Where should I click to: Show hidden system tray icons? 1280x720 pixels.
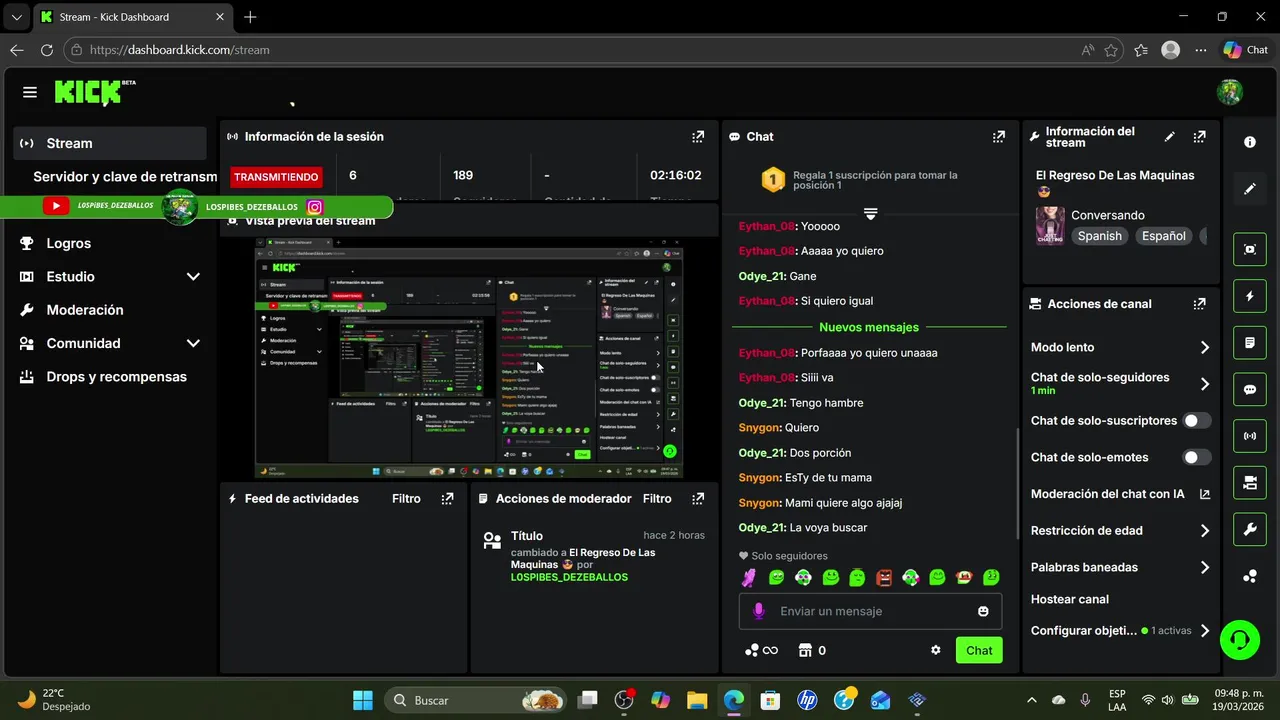pyautogui.click(x=1032, y=700)
